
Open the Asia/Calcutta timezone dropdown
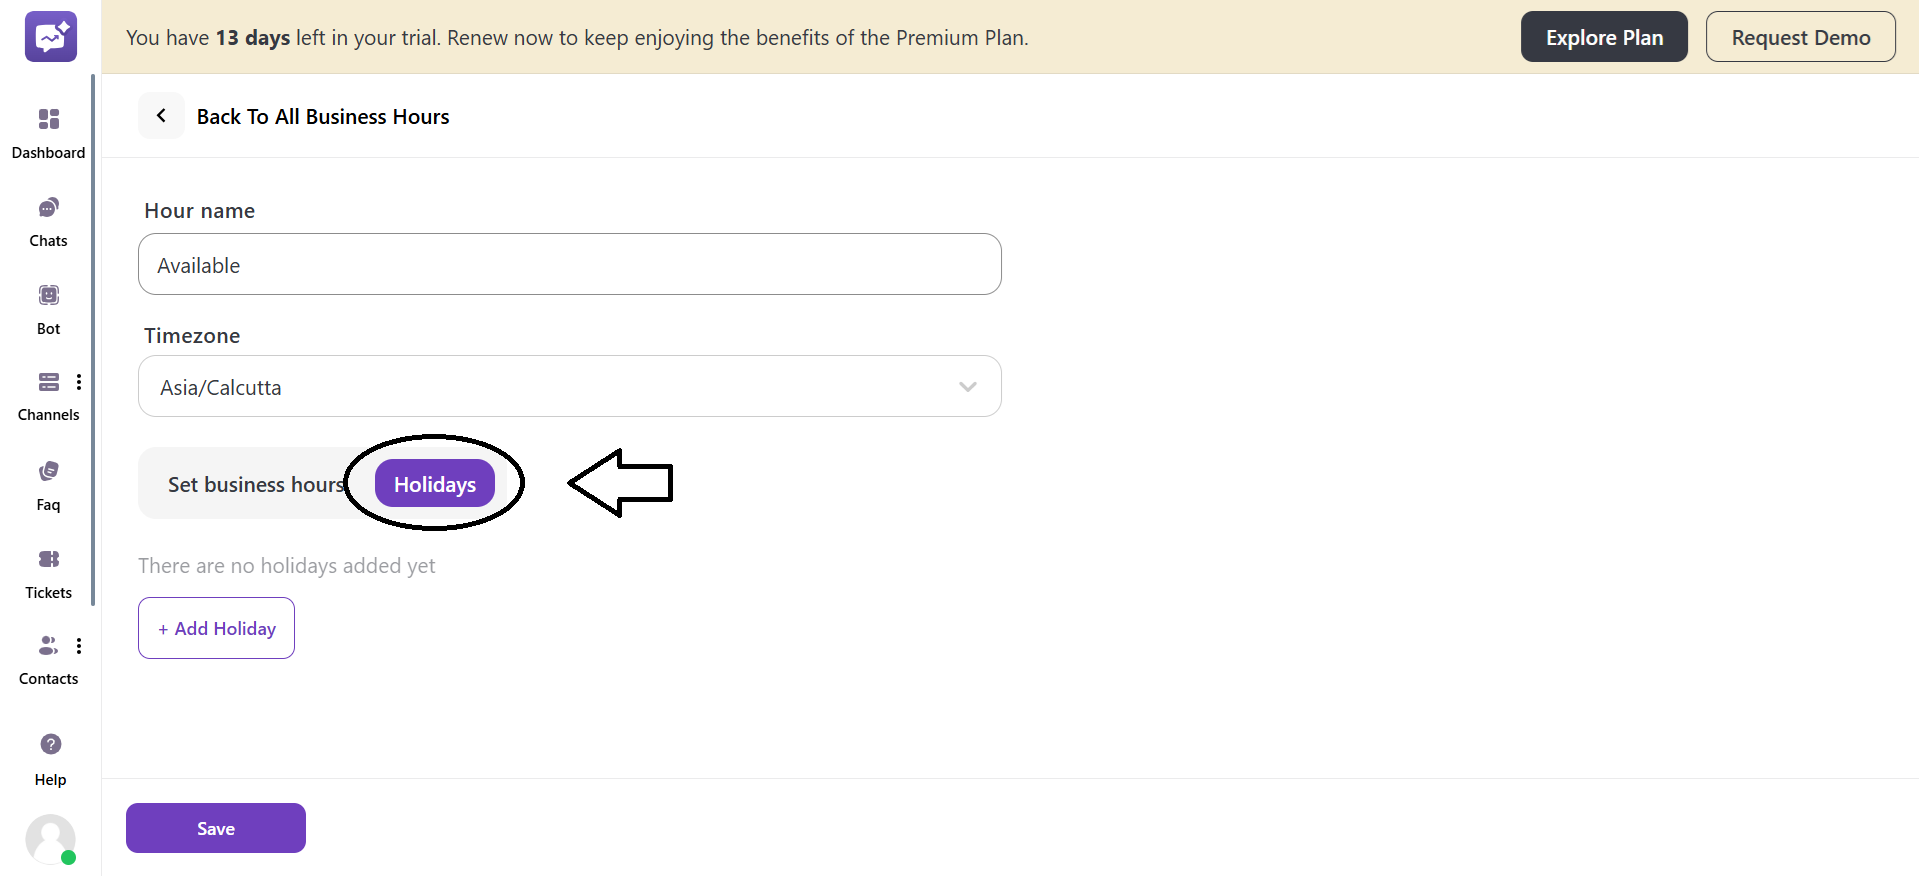click(569, 387)
